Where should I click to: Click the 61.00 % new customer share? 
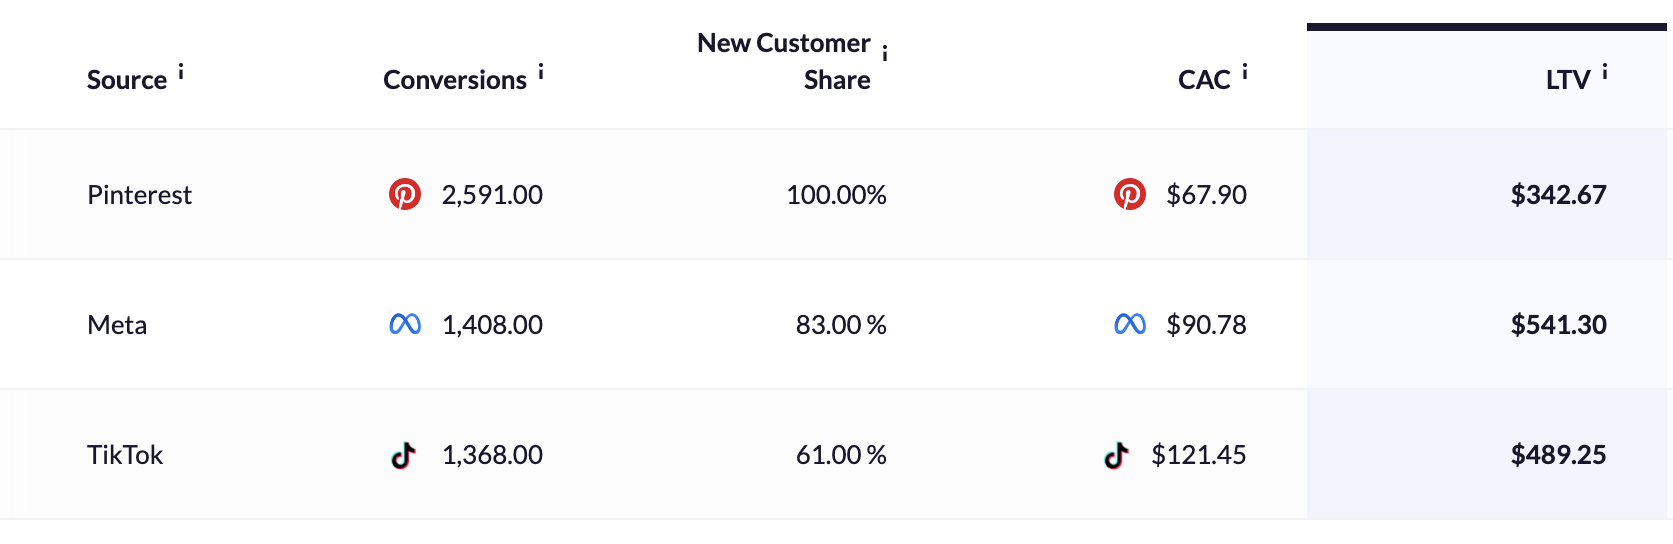point(841,455)
